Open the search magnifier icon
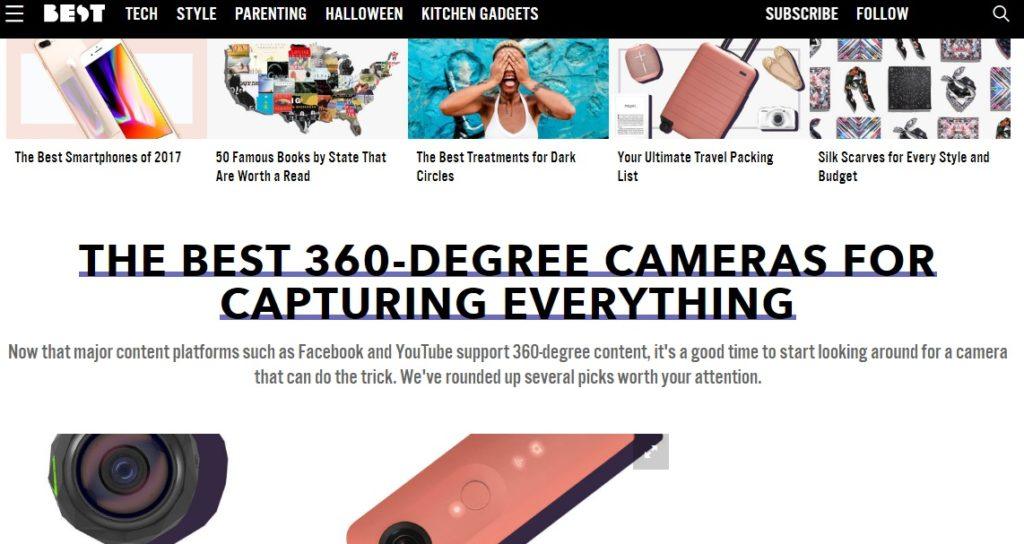Image resolution: width=1024 pixels, height=544 pixels. coord(1000,13)
